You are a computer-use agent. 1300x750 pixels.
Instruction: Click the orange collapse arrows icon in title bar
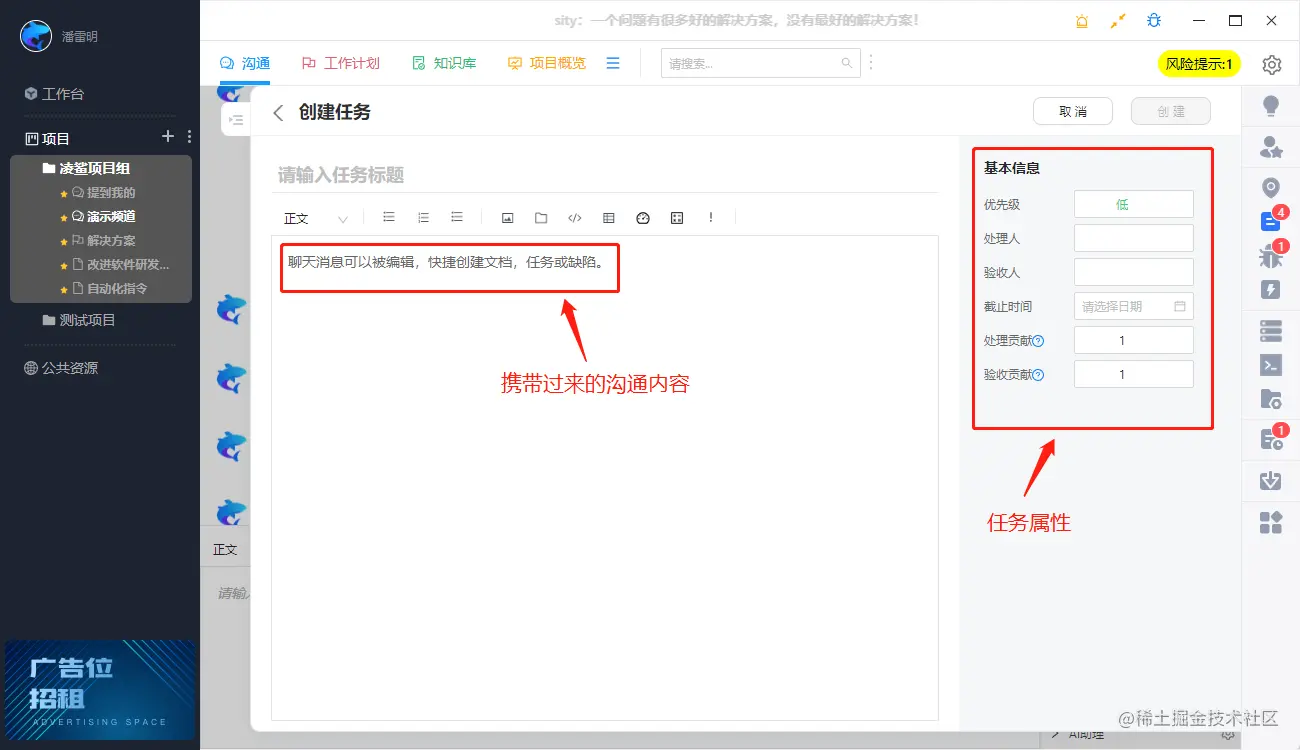pos(1118,21)
